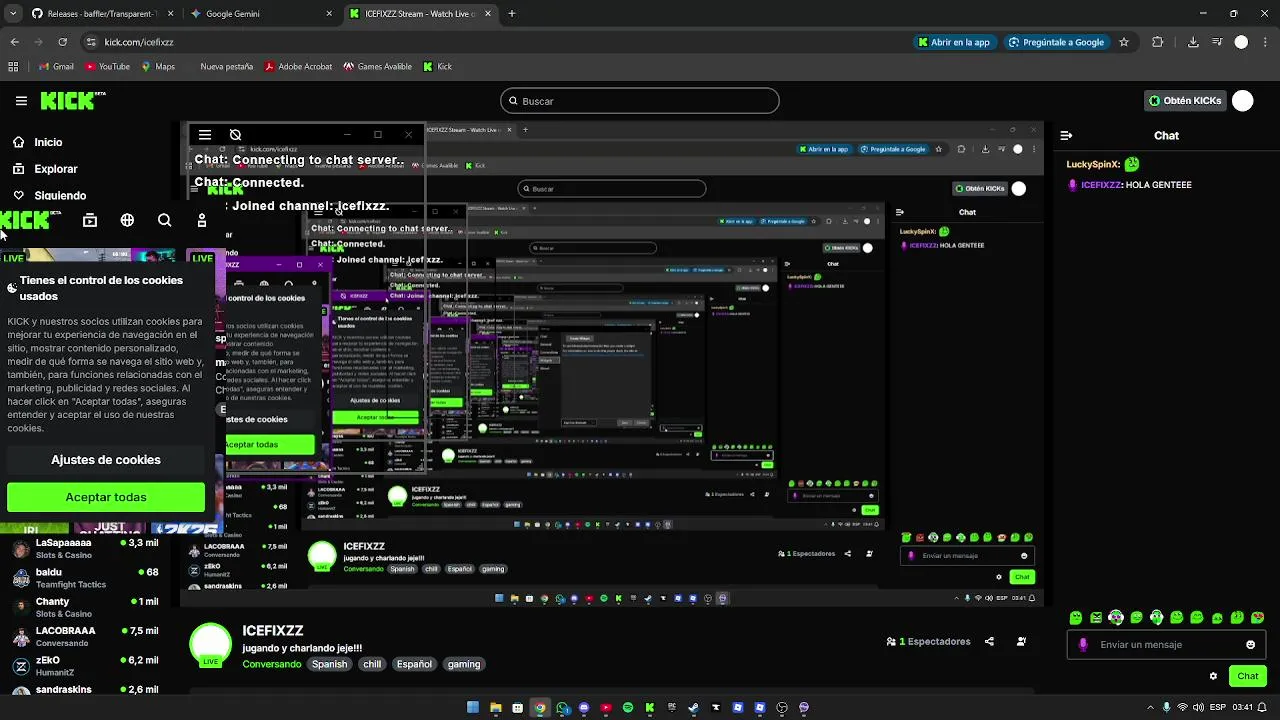The image size is (1280, 720).
Task: Open sandraskins channel in sidebar
Action: [85, 690]
